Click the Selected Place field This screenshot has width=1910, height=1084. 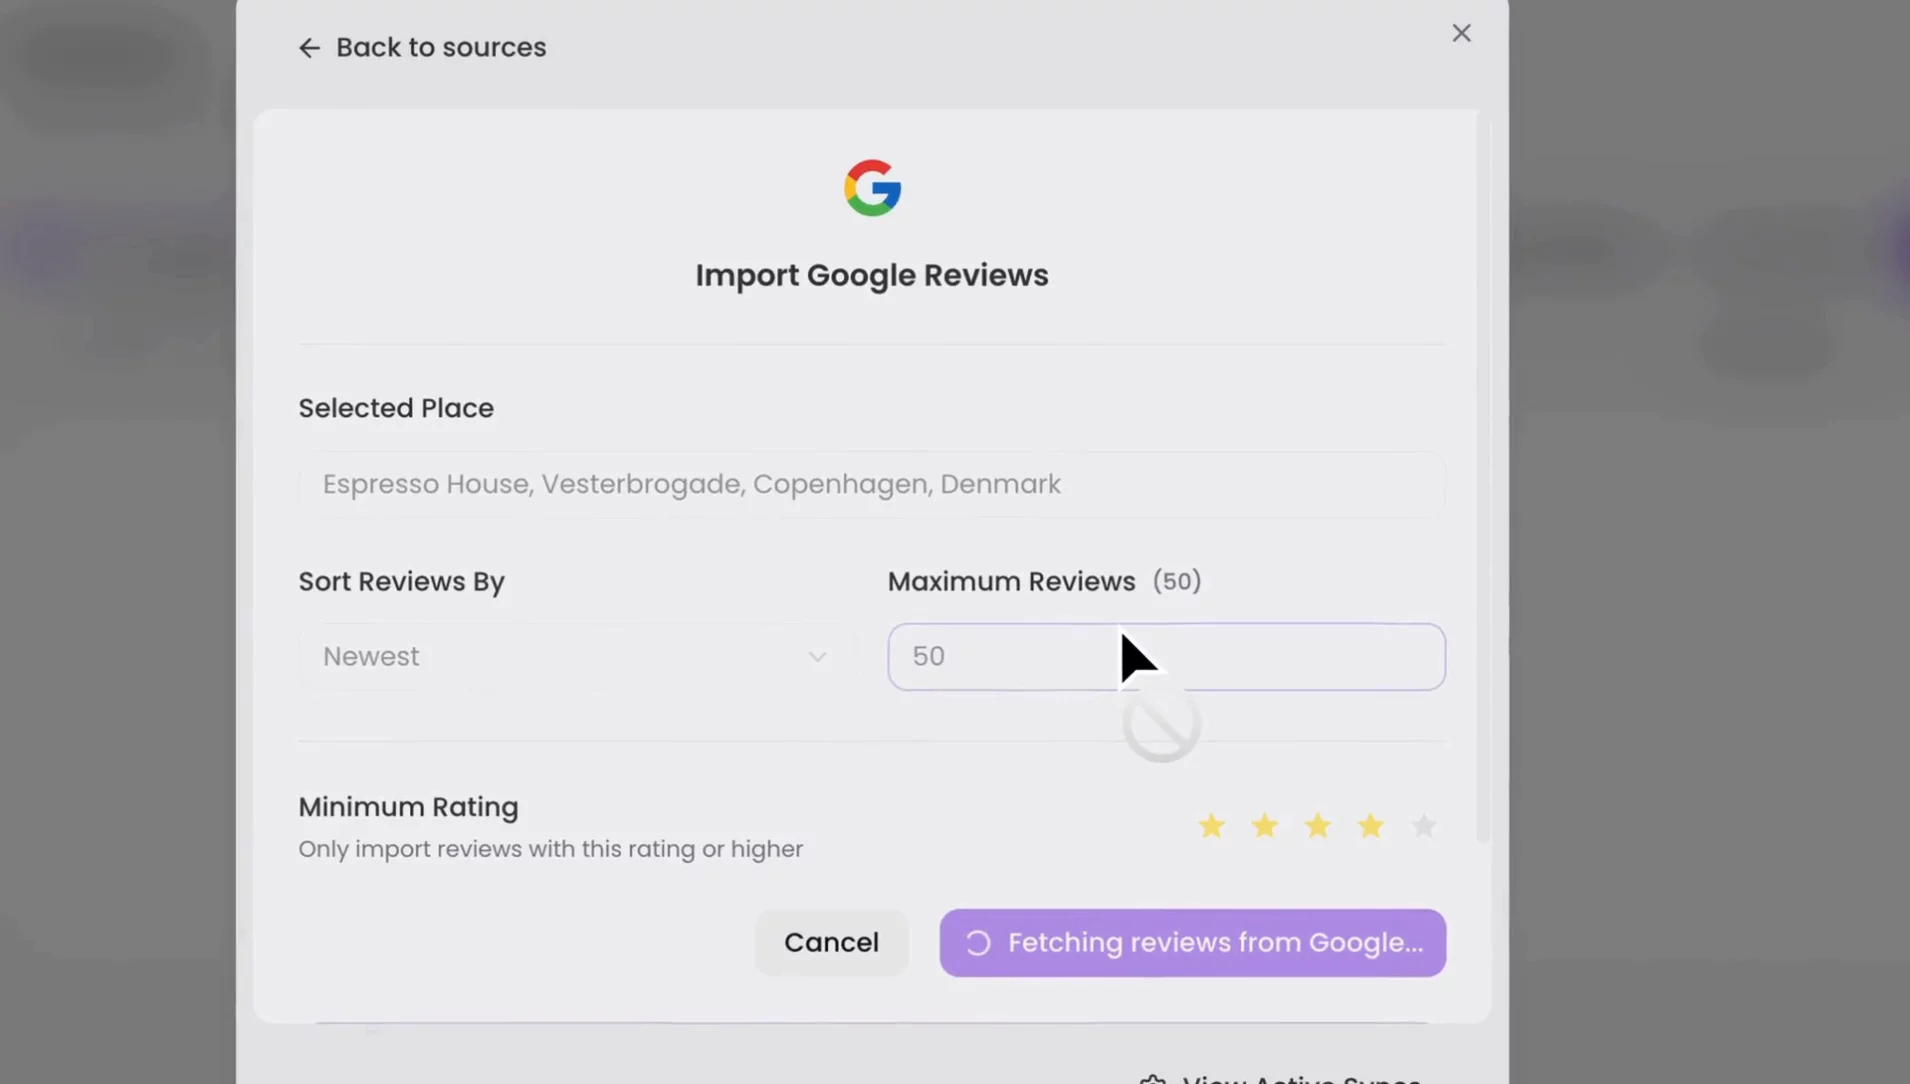870,484
